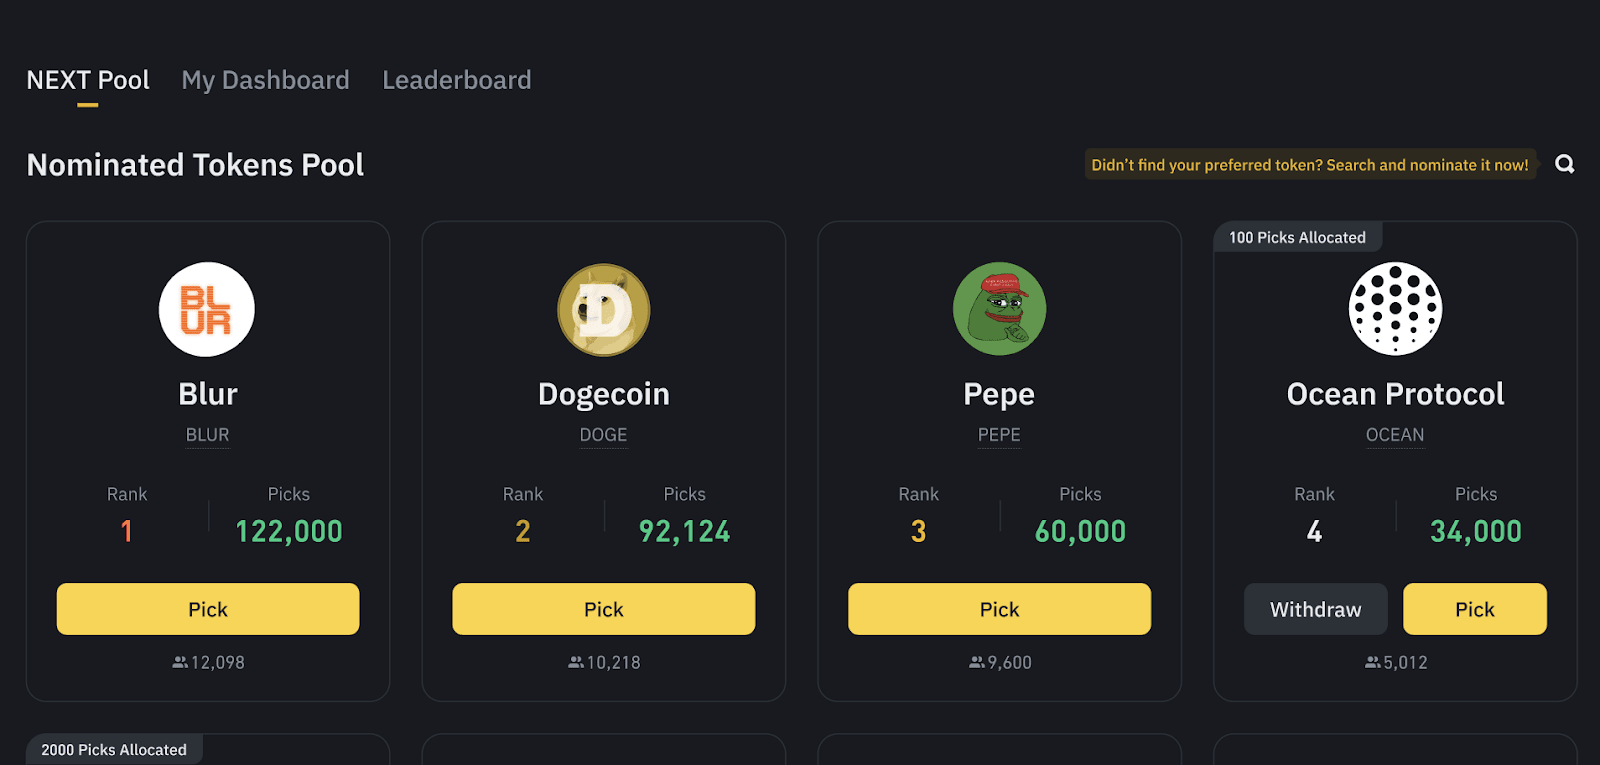This screenshot has height=765, width=1600.
Task: Withdraw picks from Ocean Protocol
Action: pyautogui.click(x=1315, y=609)
